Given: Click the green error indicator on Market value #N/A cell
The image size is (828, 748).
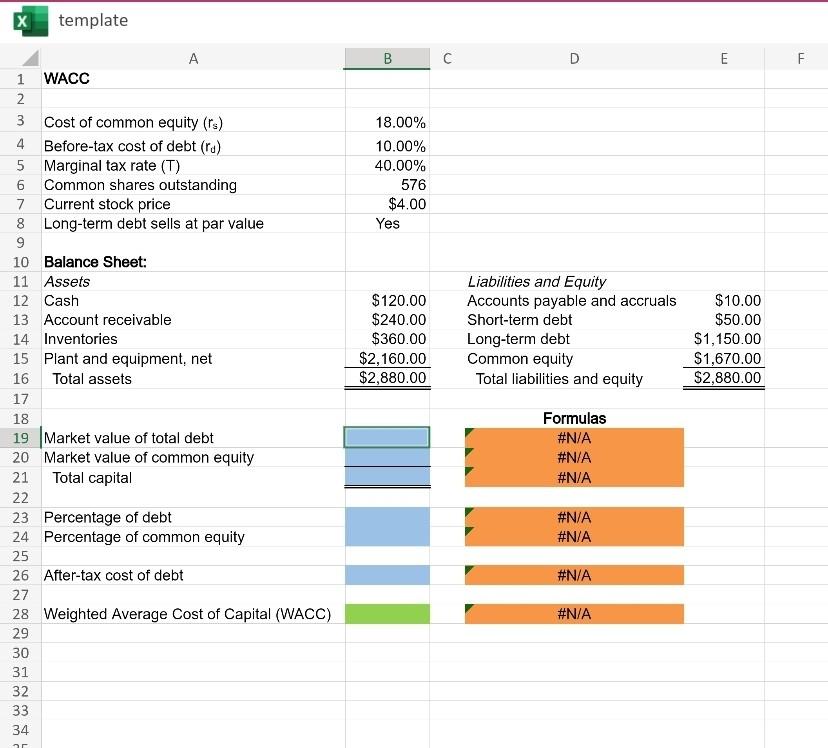Looking at the screenshot, I should pos(466,431).
